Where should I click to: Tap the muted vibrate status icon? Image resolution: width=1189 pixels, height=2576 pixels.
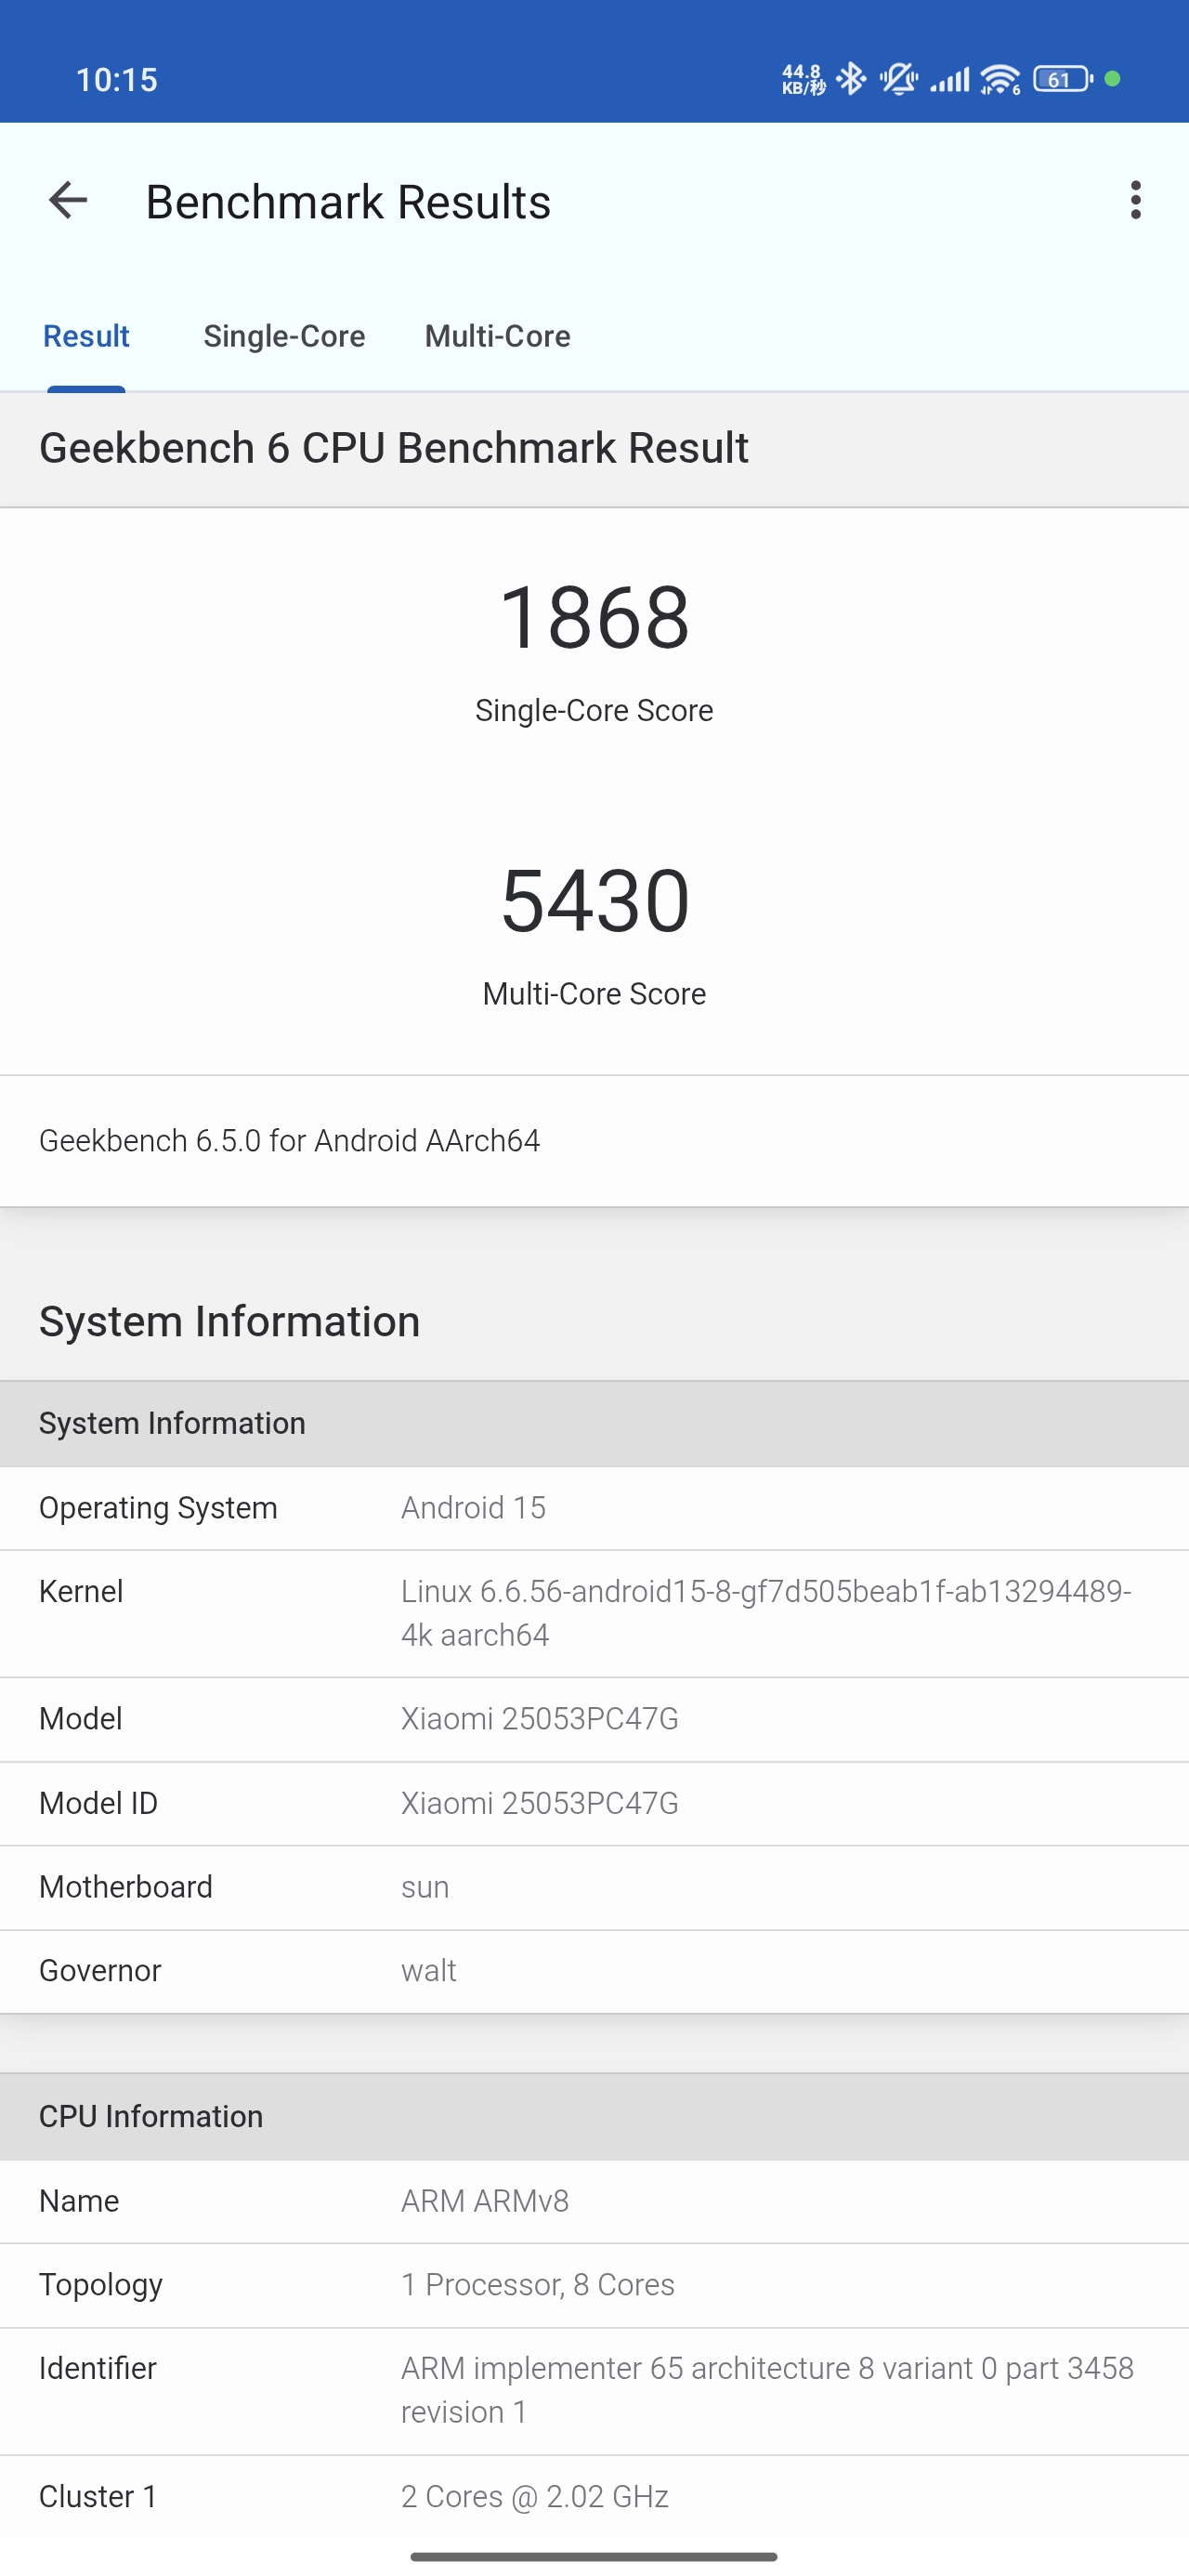point(898,79)
